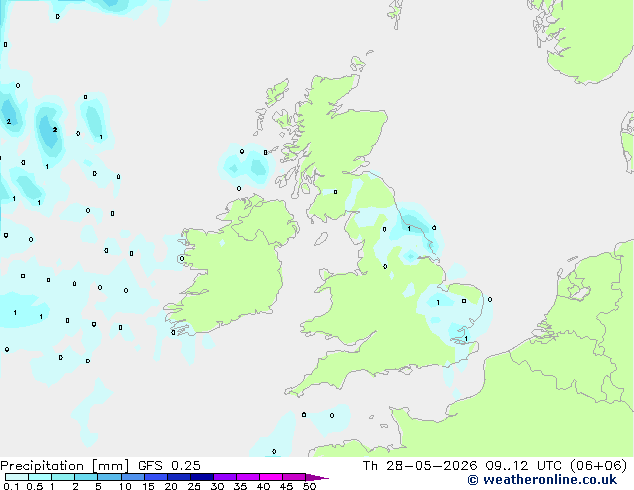The height and width of the screenshot is (490, 634).
Task: Click the legend scale label "35"
Action: click(240, 486)
